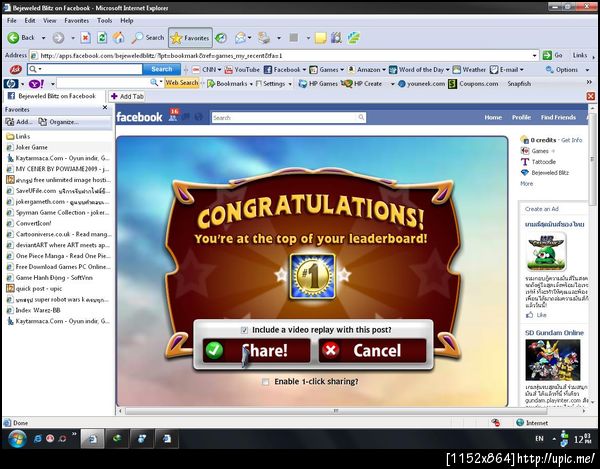
Task: Click the Yahoo logo in toolbar
Action: 36,83
